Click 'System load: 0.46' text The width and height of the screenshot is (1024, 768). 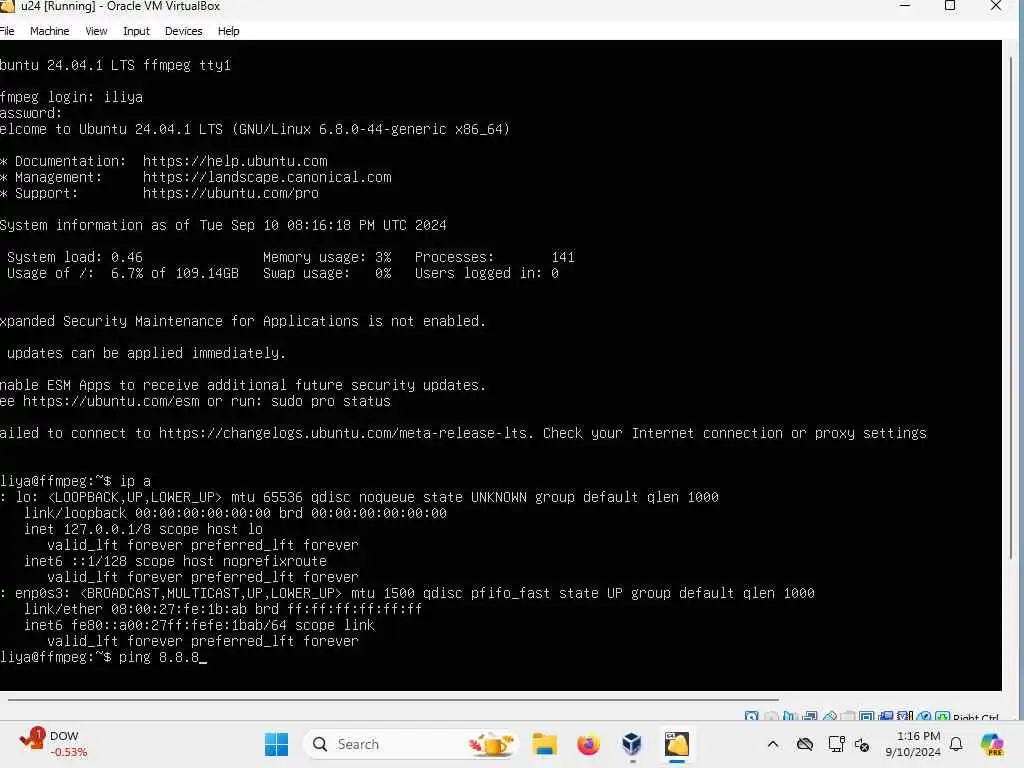tap(74, 257)
